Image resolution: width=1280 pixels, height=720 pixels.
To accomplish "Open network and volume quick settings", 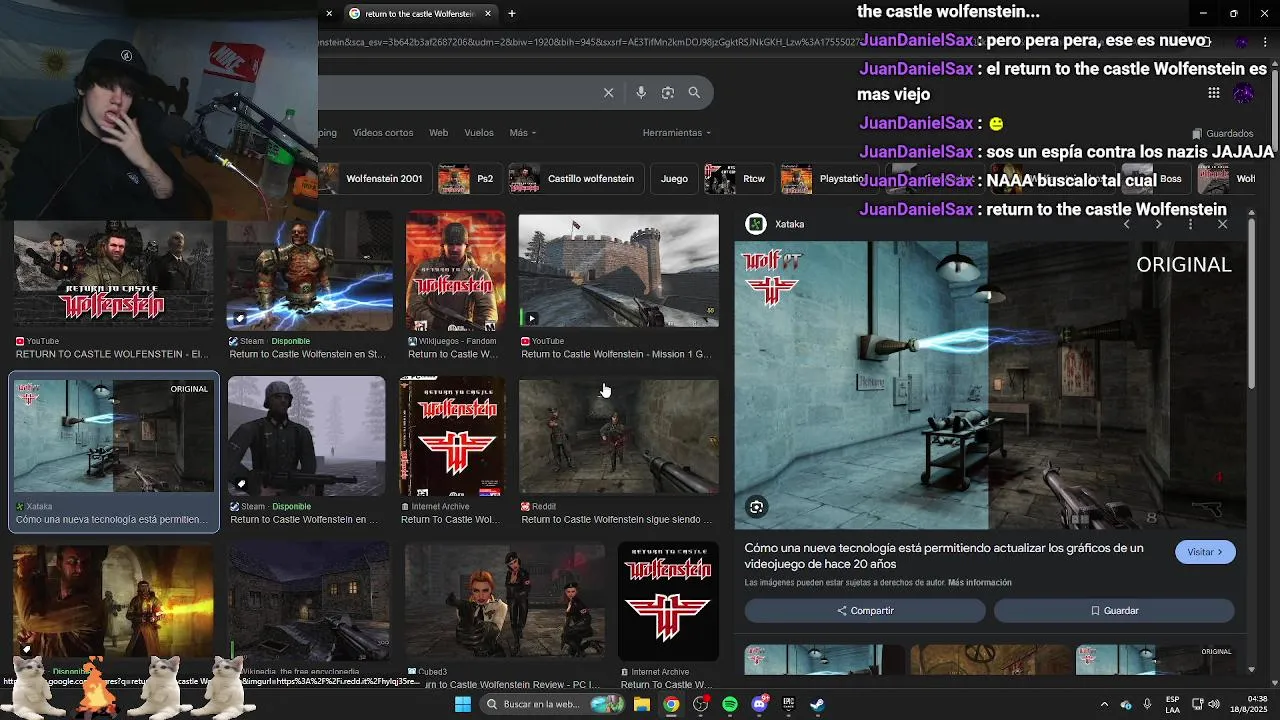I will (x=1208, y=704).
